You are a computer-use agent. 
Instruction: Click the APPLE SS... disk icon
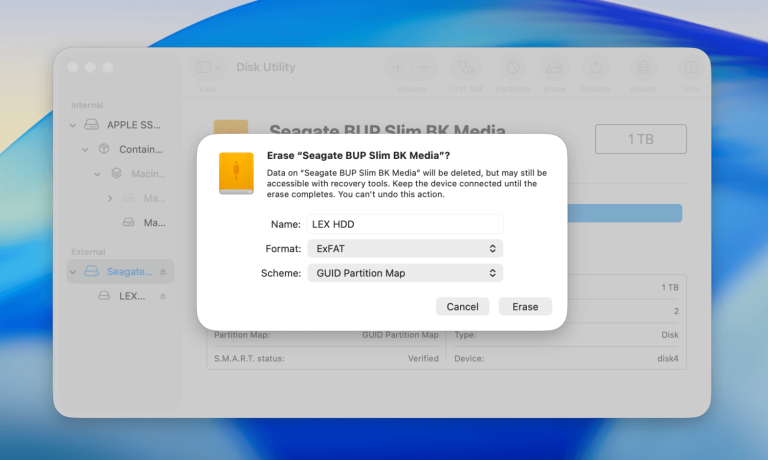coord(92,124)
